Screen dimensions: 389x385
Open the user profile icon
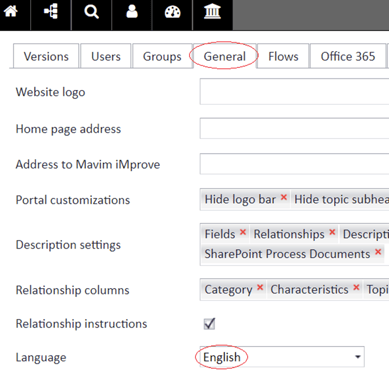click(132, 12)
